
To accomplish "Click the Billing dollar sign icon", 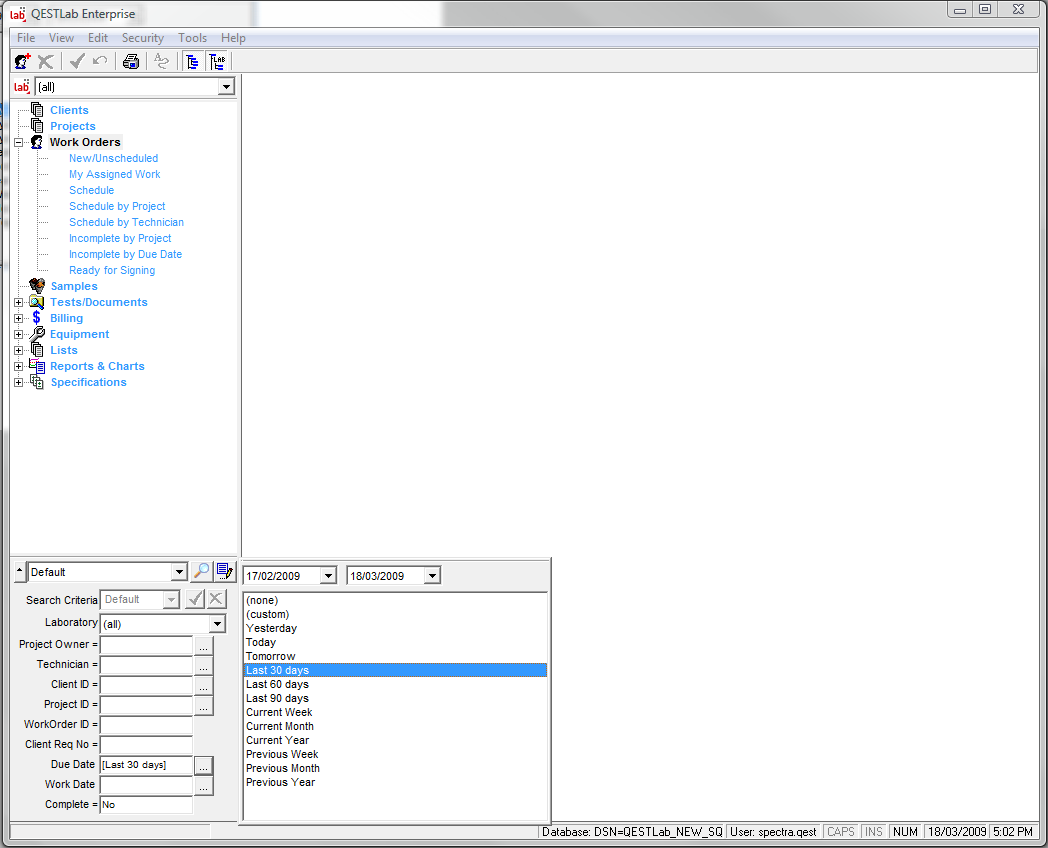I will 37,318.
